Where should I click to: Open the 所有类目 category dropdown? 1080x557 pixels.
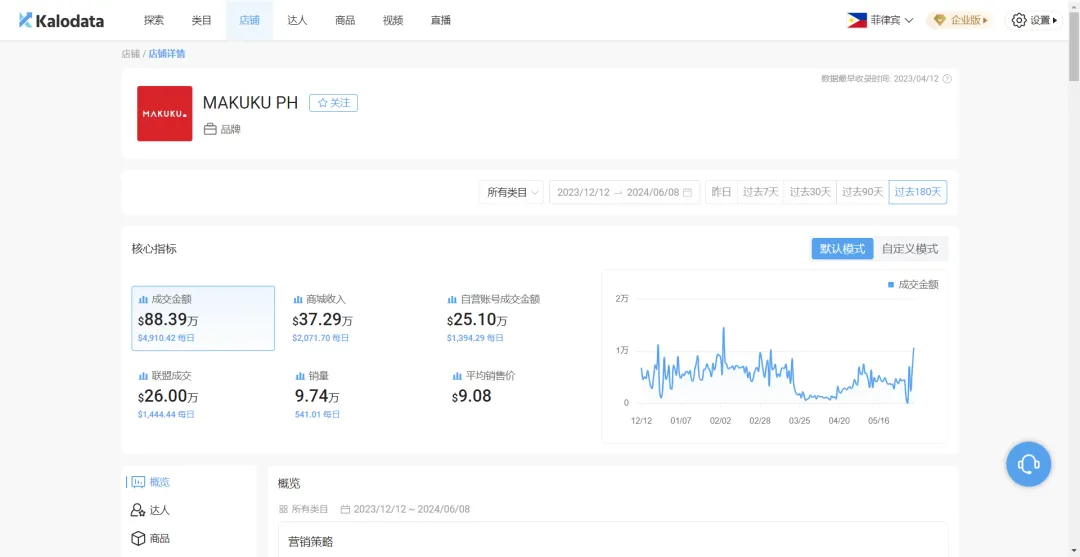pos(511,193)
